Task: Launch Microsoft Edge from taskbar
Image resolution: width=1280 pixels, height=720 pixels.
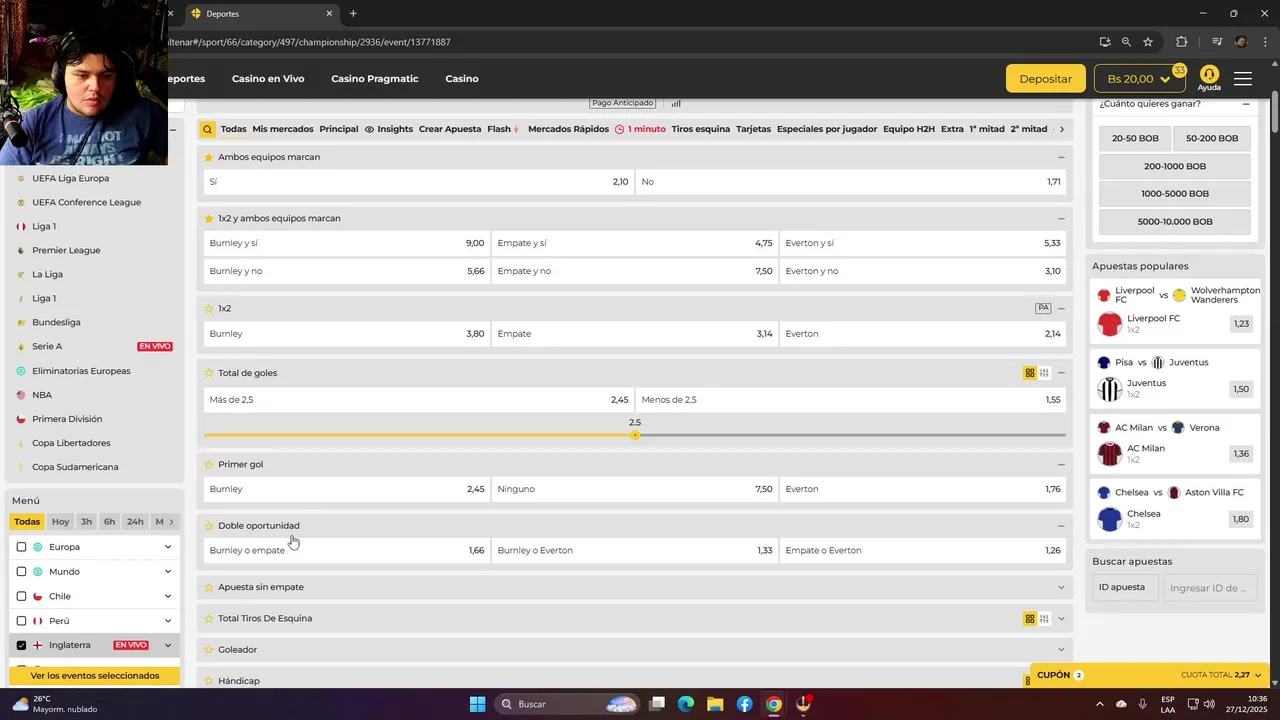Action: pos(685,704)
